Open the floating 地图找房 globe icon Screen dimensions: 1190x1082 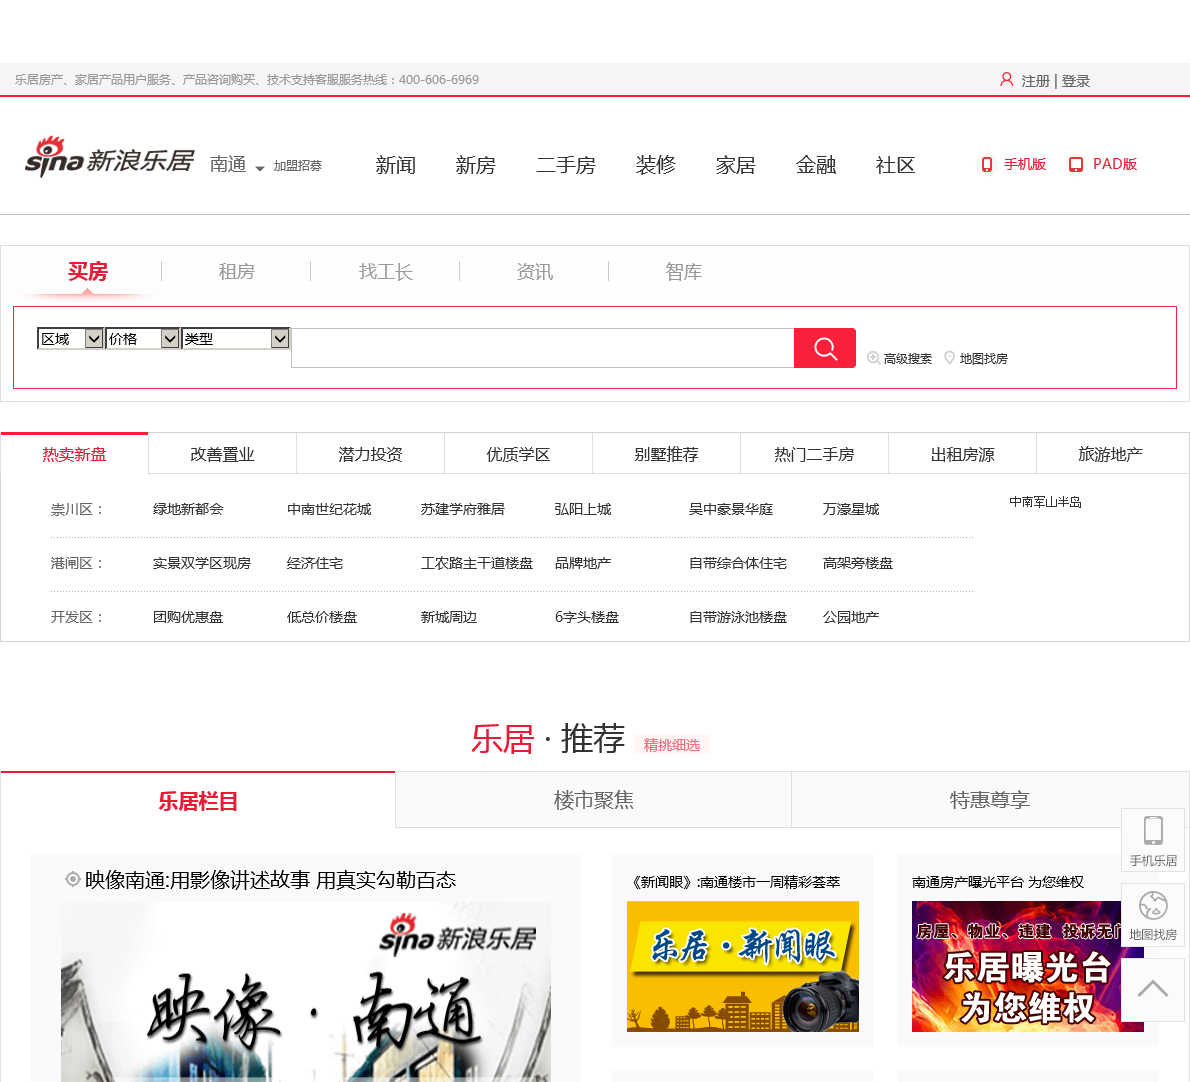point(1153,905)
